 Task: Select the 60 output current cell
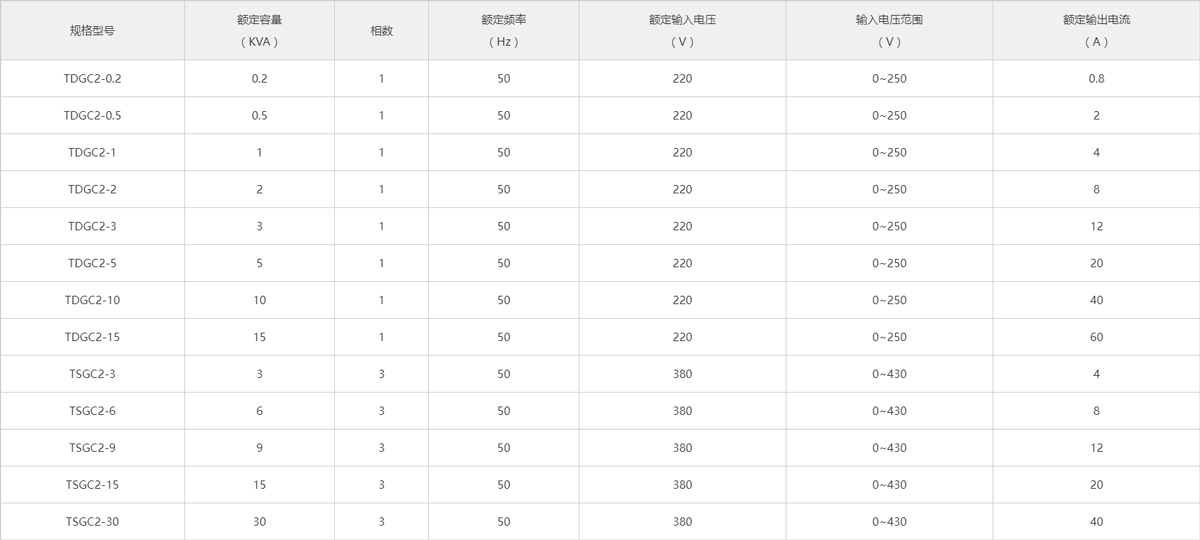tap(1096, 337)
